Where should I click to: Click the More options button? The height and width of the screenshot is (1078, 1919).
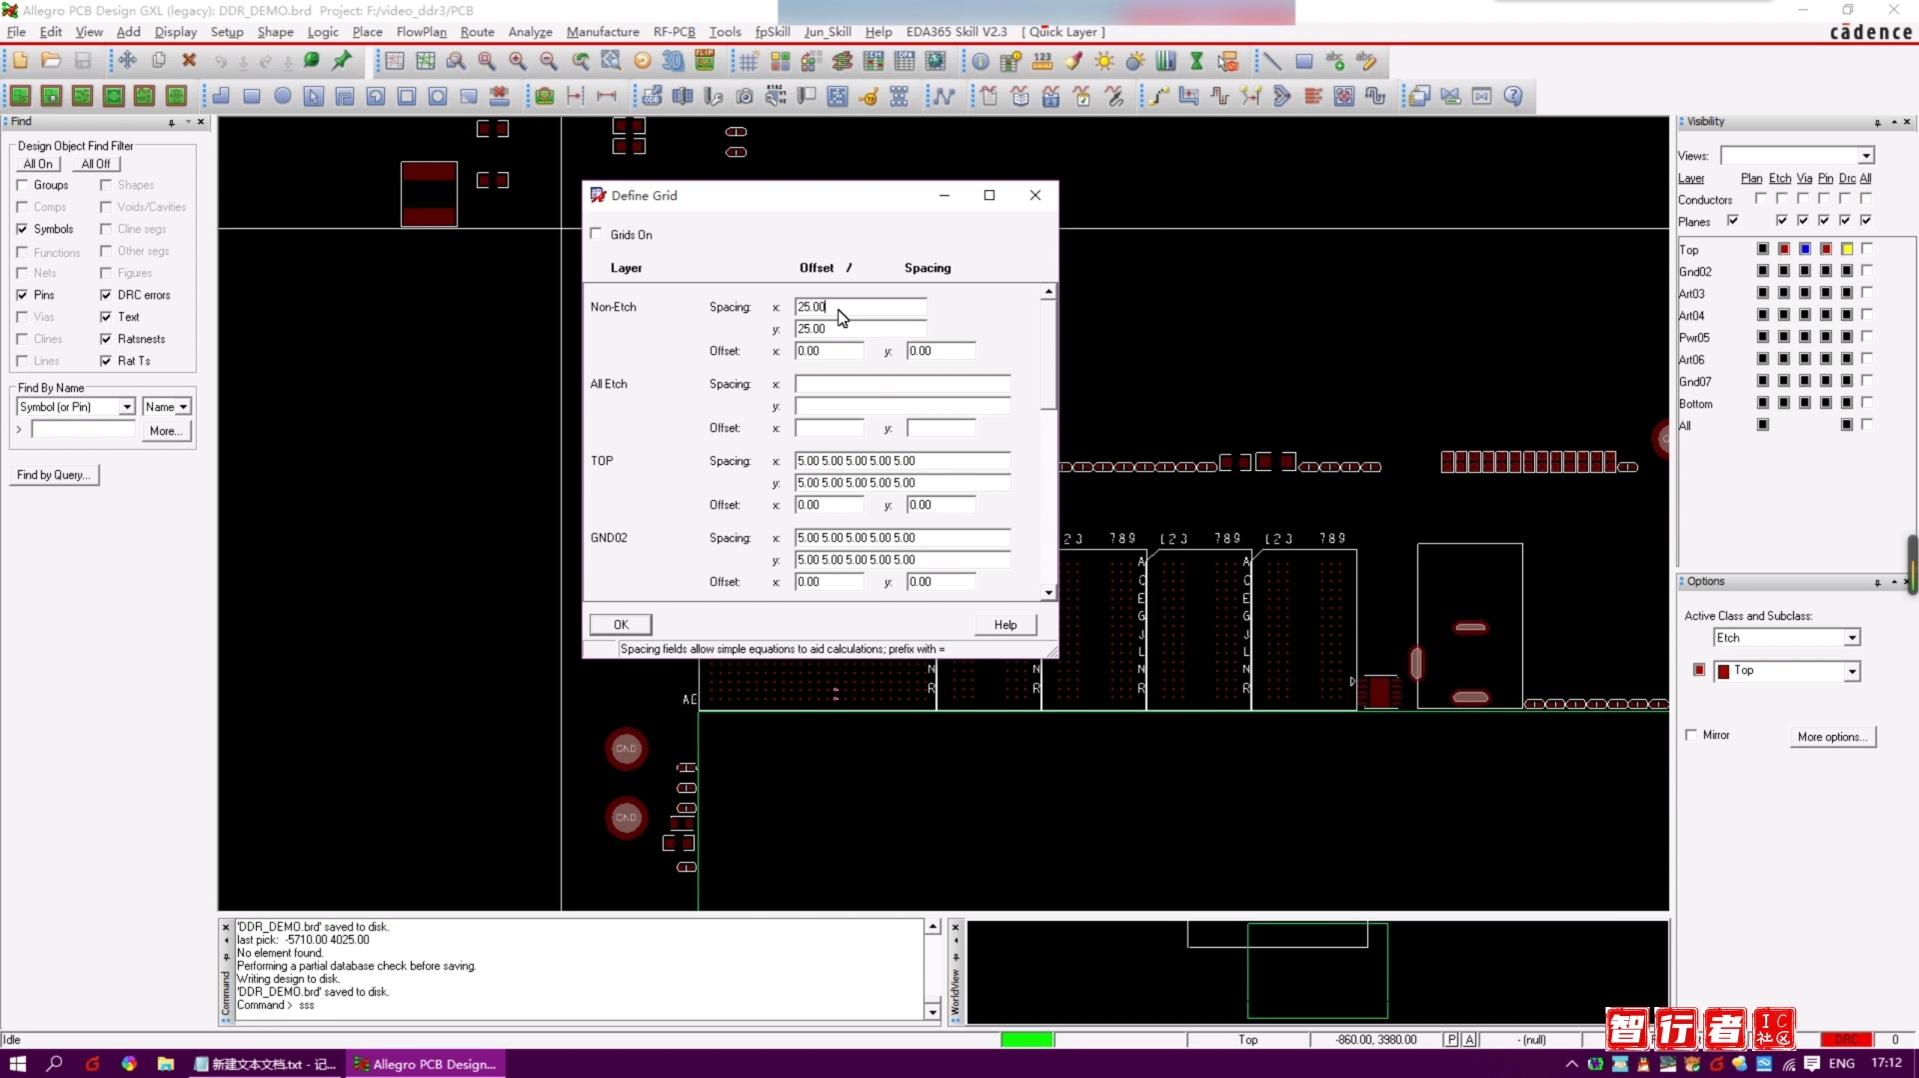pyautogui.click(x=1832, y=737)
